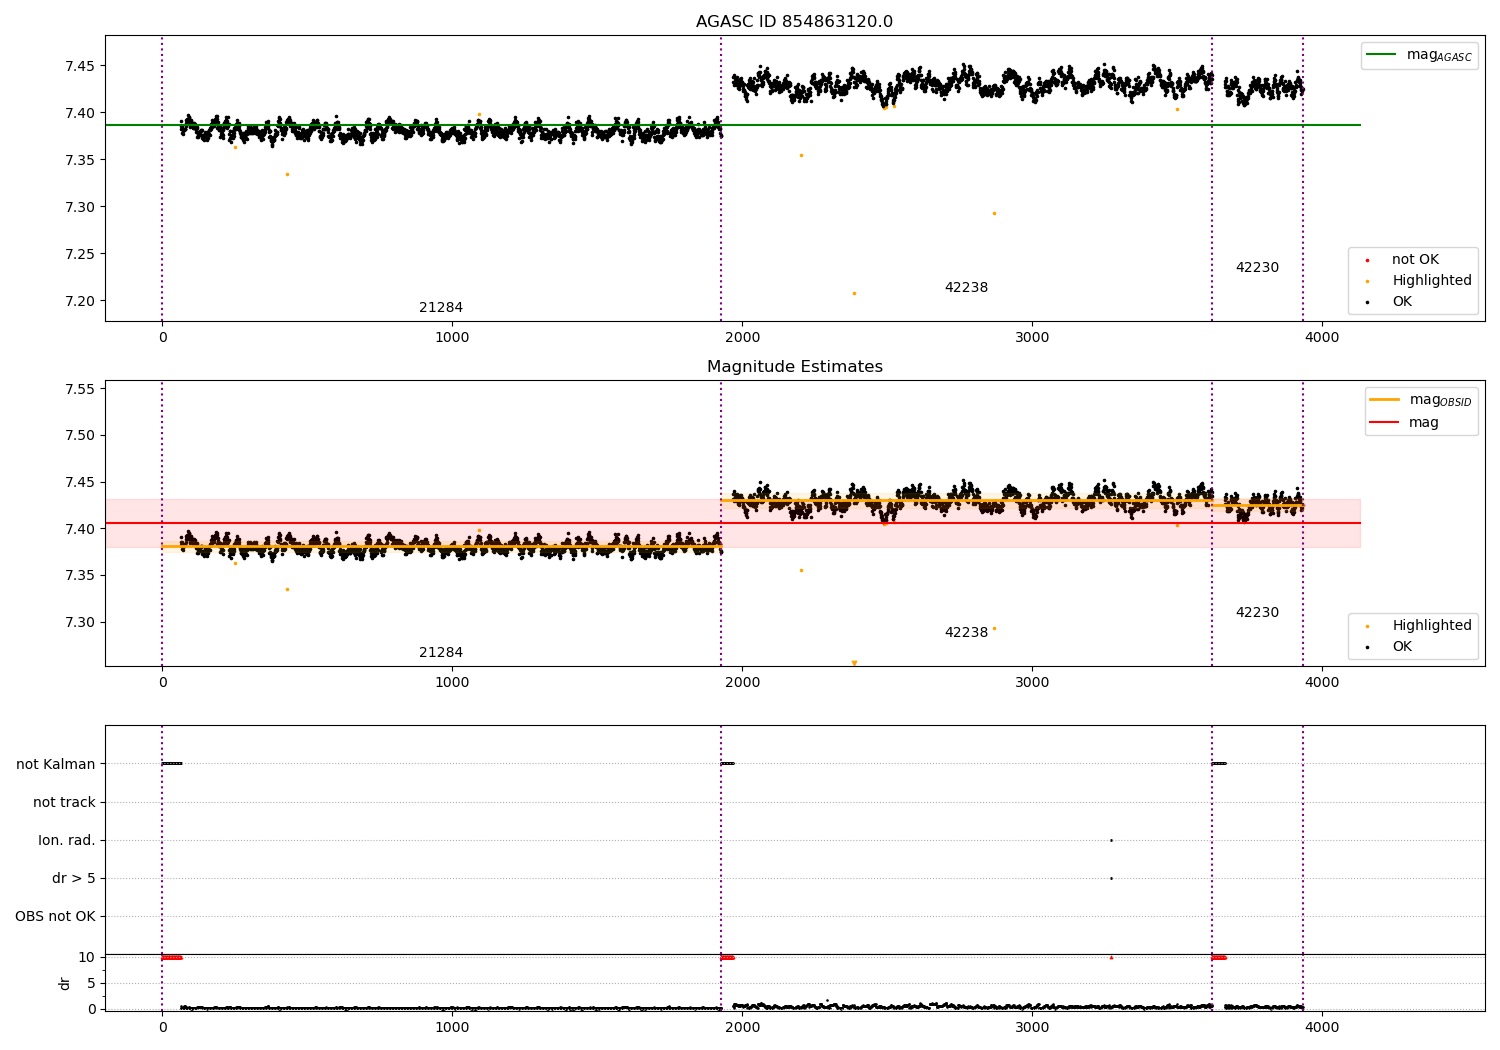Select the mag AGASC legend entry in top plot
The image size is (1500, 1050).
coord(1419,55)
